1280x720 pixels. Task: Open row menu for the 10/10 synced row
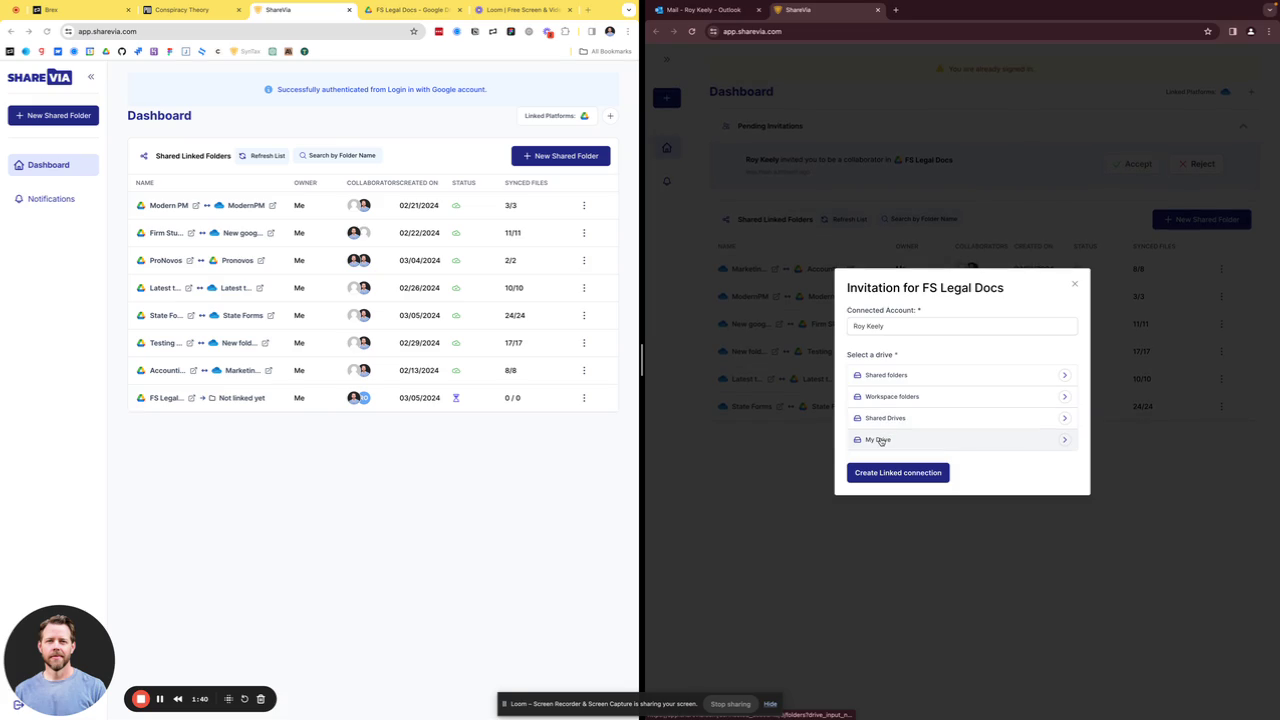coord(584,288)
